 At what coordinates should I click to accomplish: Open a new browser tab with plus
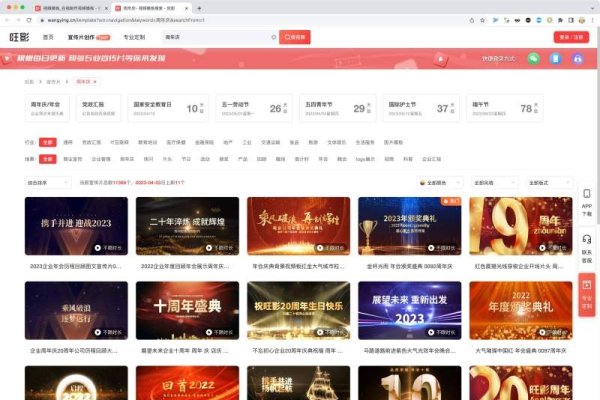point(199,8)
